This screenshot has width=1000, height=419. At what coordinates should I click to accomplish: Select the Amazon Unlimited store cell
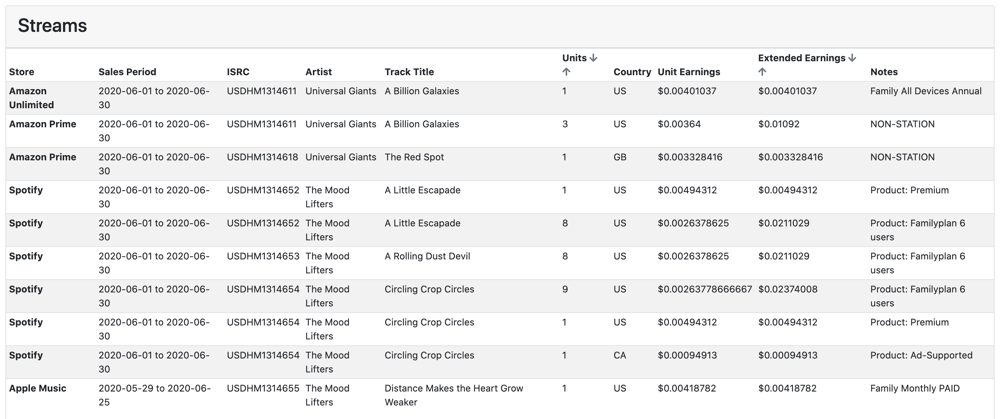(31, 98)
